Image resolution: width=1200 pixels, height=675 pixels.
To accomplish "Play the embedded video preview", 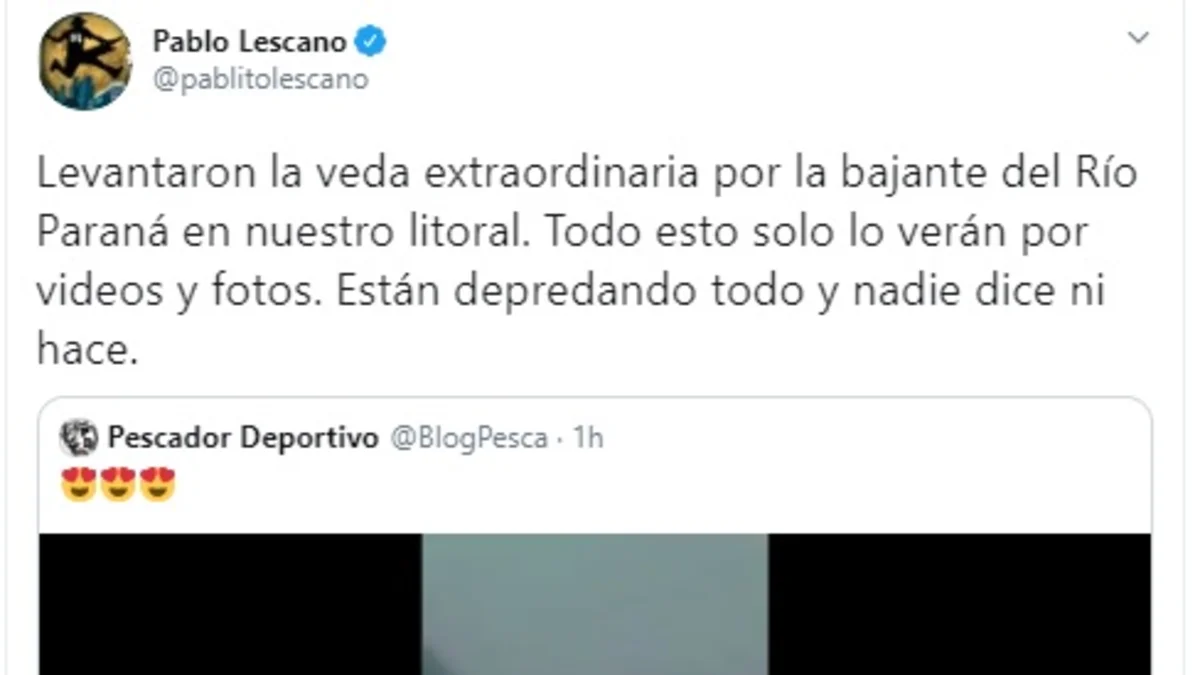I will [595, 604].
